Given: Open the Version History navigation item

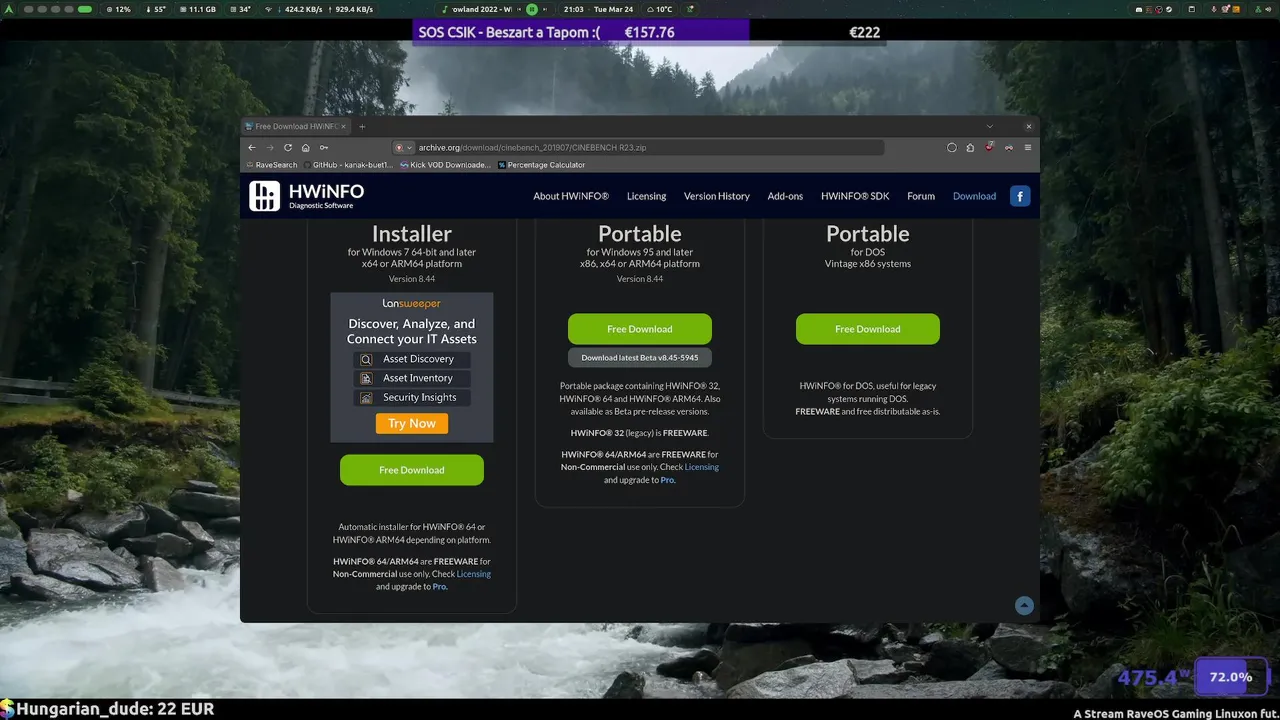Looking at the screenshot, I should tap(717, 196).
